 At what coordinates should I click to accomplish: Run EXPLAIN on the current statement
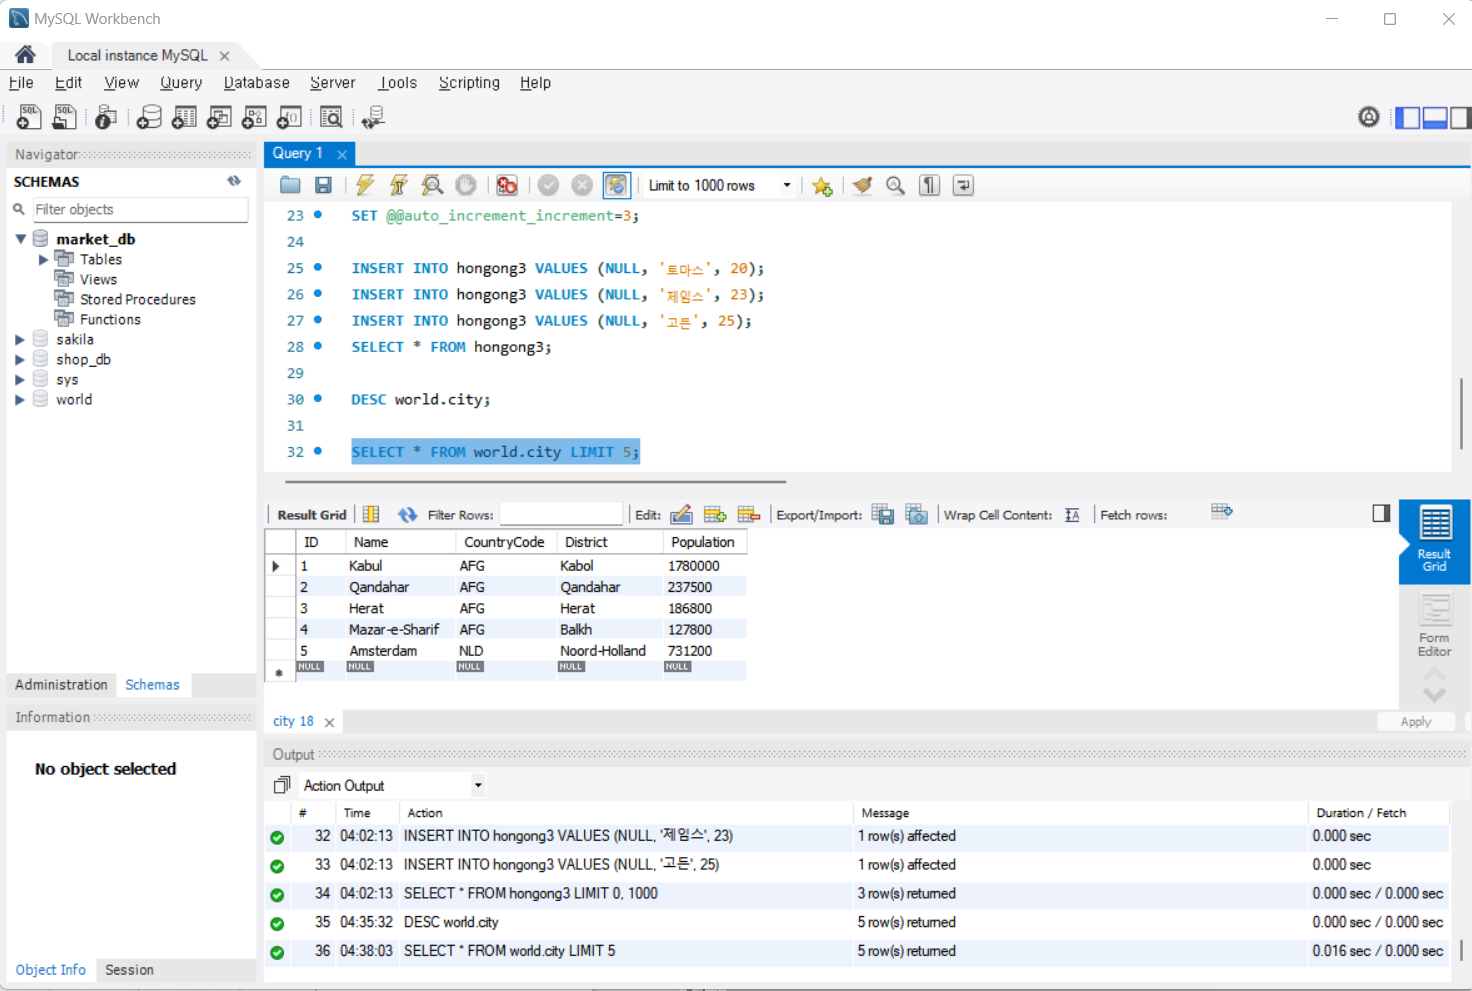pos(432,185)
